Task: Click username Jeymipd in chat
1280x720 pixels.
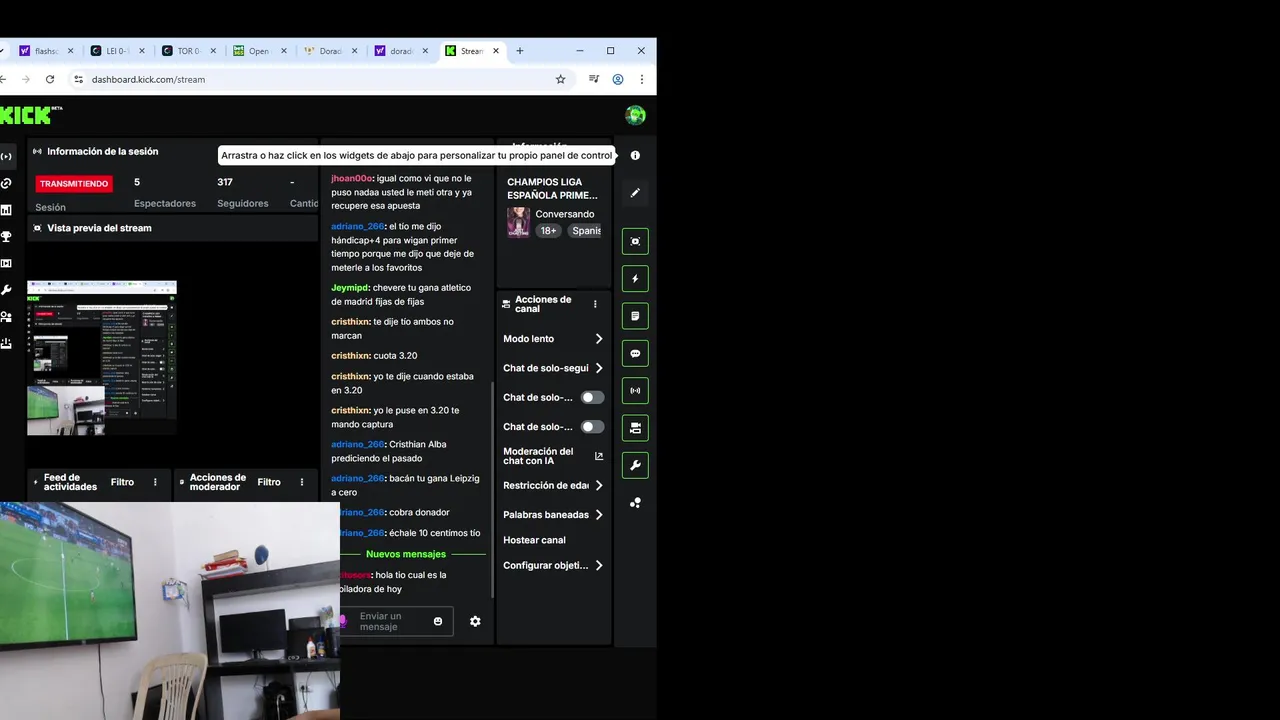Action: [x=350, y=288]
